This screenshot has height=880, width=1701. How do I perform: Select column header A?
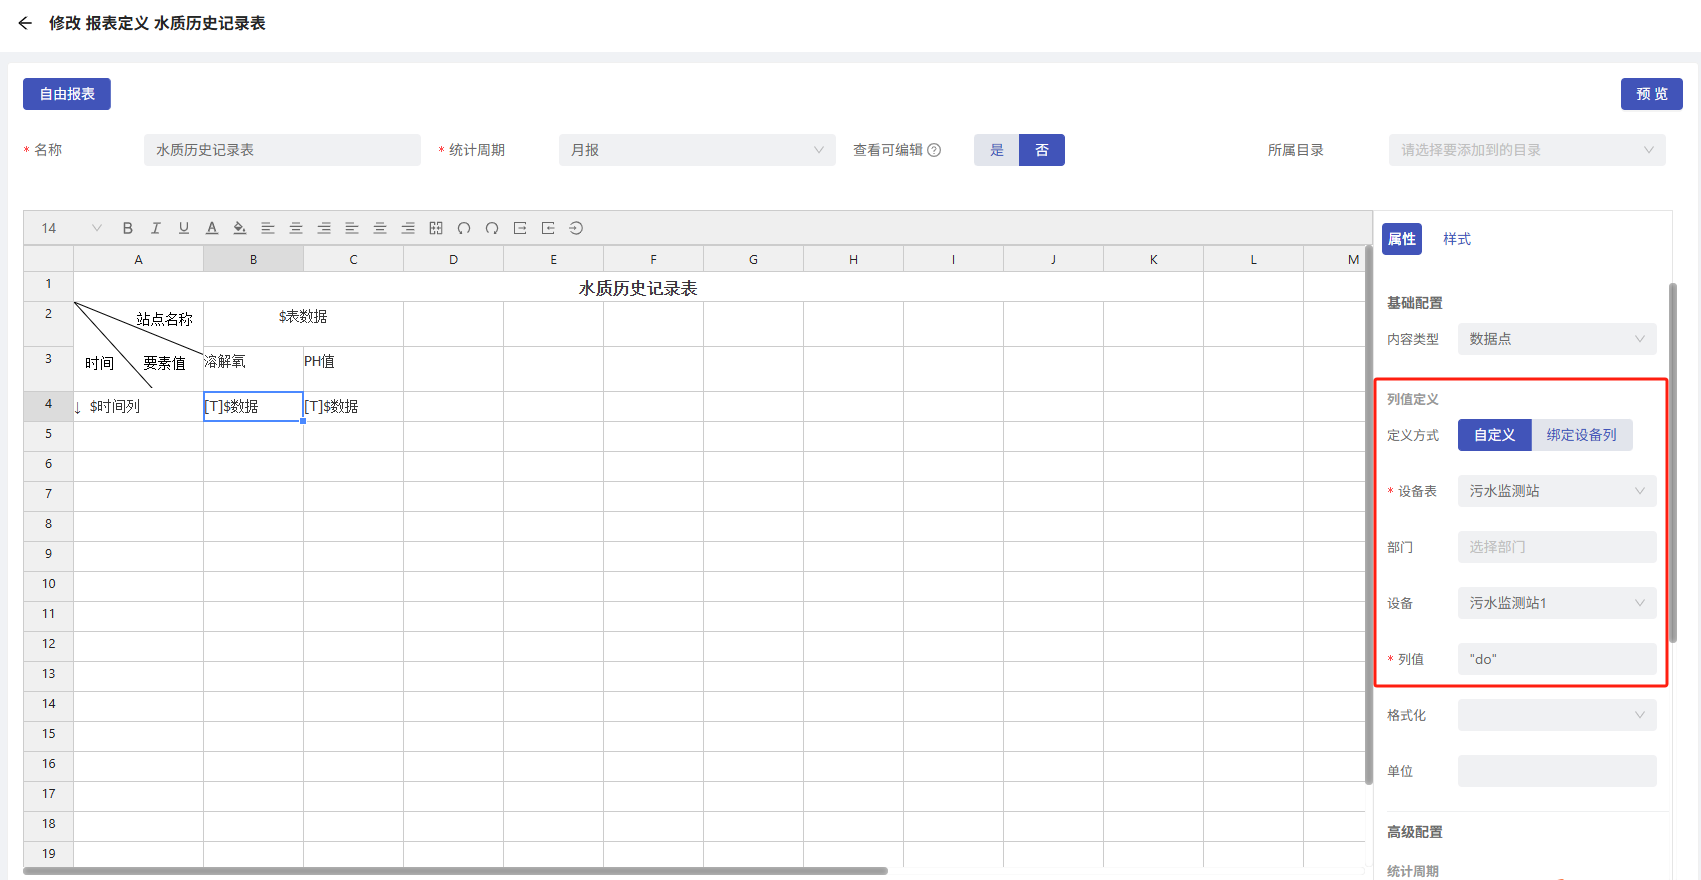[x=139, y=259]
